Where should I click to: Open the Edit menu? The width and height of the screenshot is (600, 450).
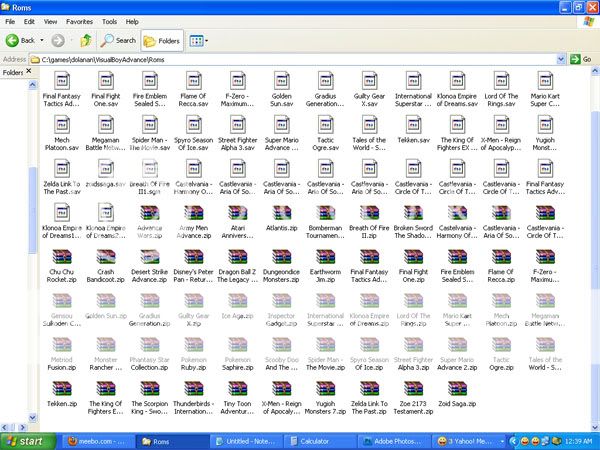(x=29, y=21)
